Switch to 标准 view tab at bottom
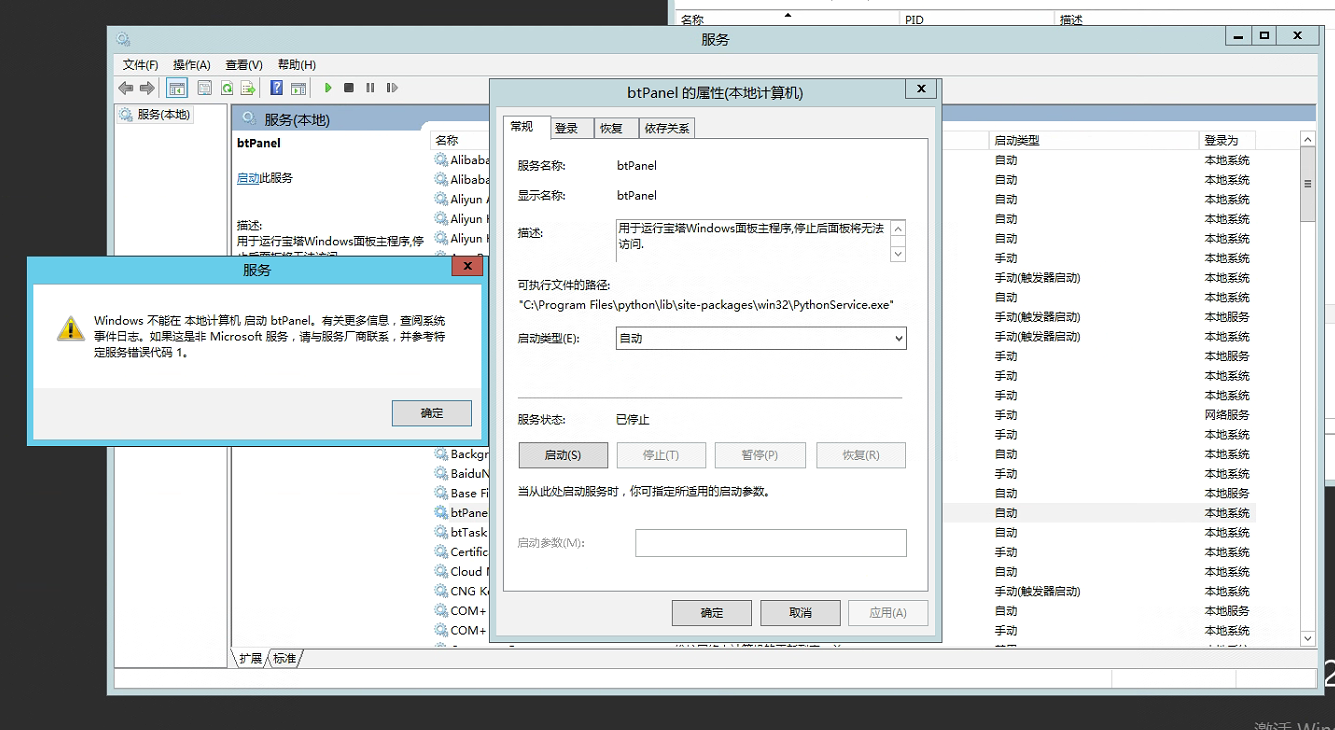This screenshot has height=730, width=1335. [285, 658]
